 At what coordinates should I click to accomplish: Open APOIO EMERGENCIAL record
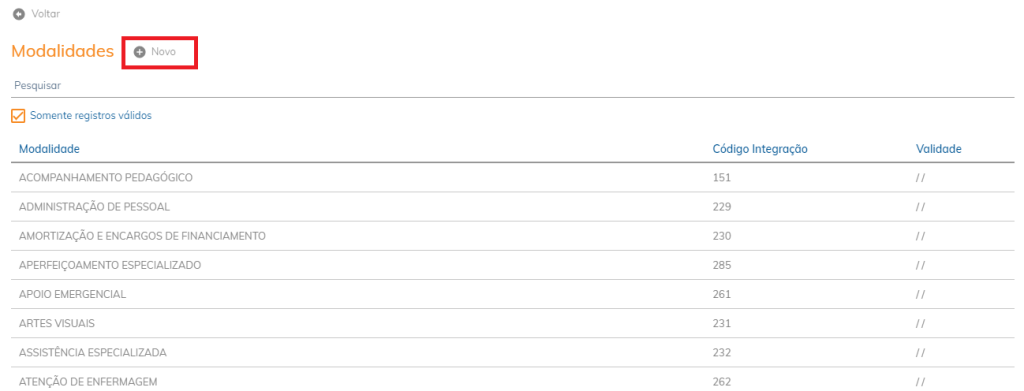pos(513,294)
